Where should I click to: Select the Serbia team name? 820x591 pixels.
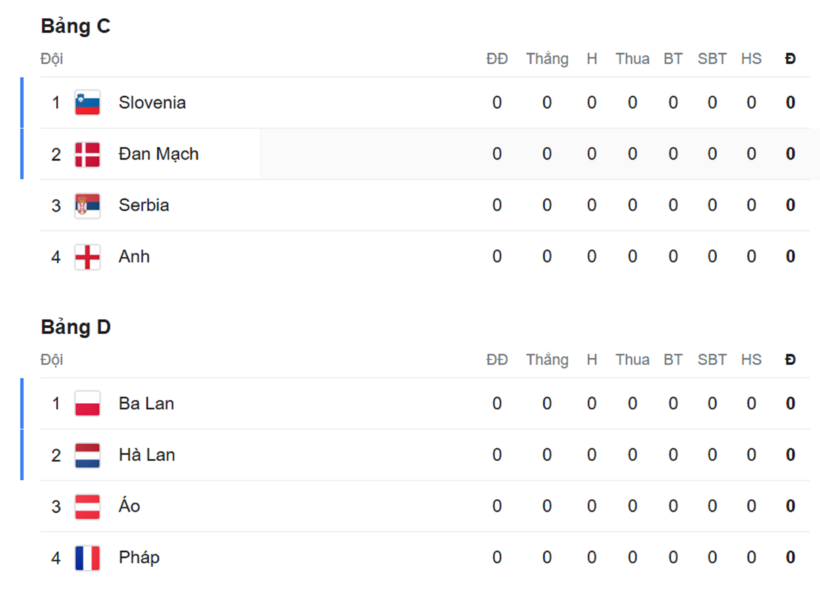coord(144,205)
